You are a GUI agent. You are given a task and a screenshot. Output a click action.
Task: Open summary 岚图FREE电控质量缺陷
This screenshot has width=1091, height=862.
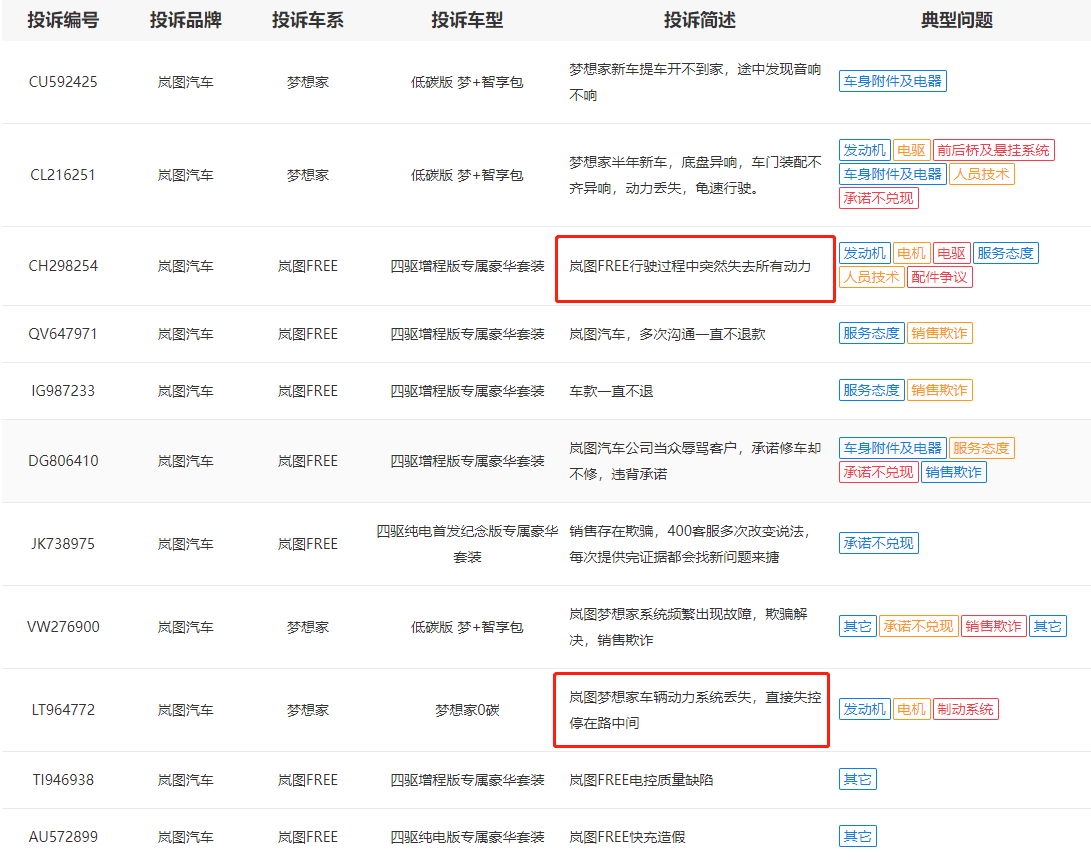tap(642, 780)
